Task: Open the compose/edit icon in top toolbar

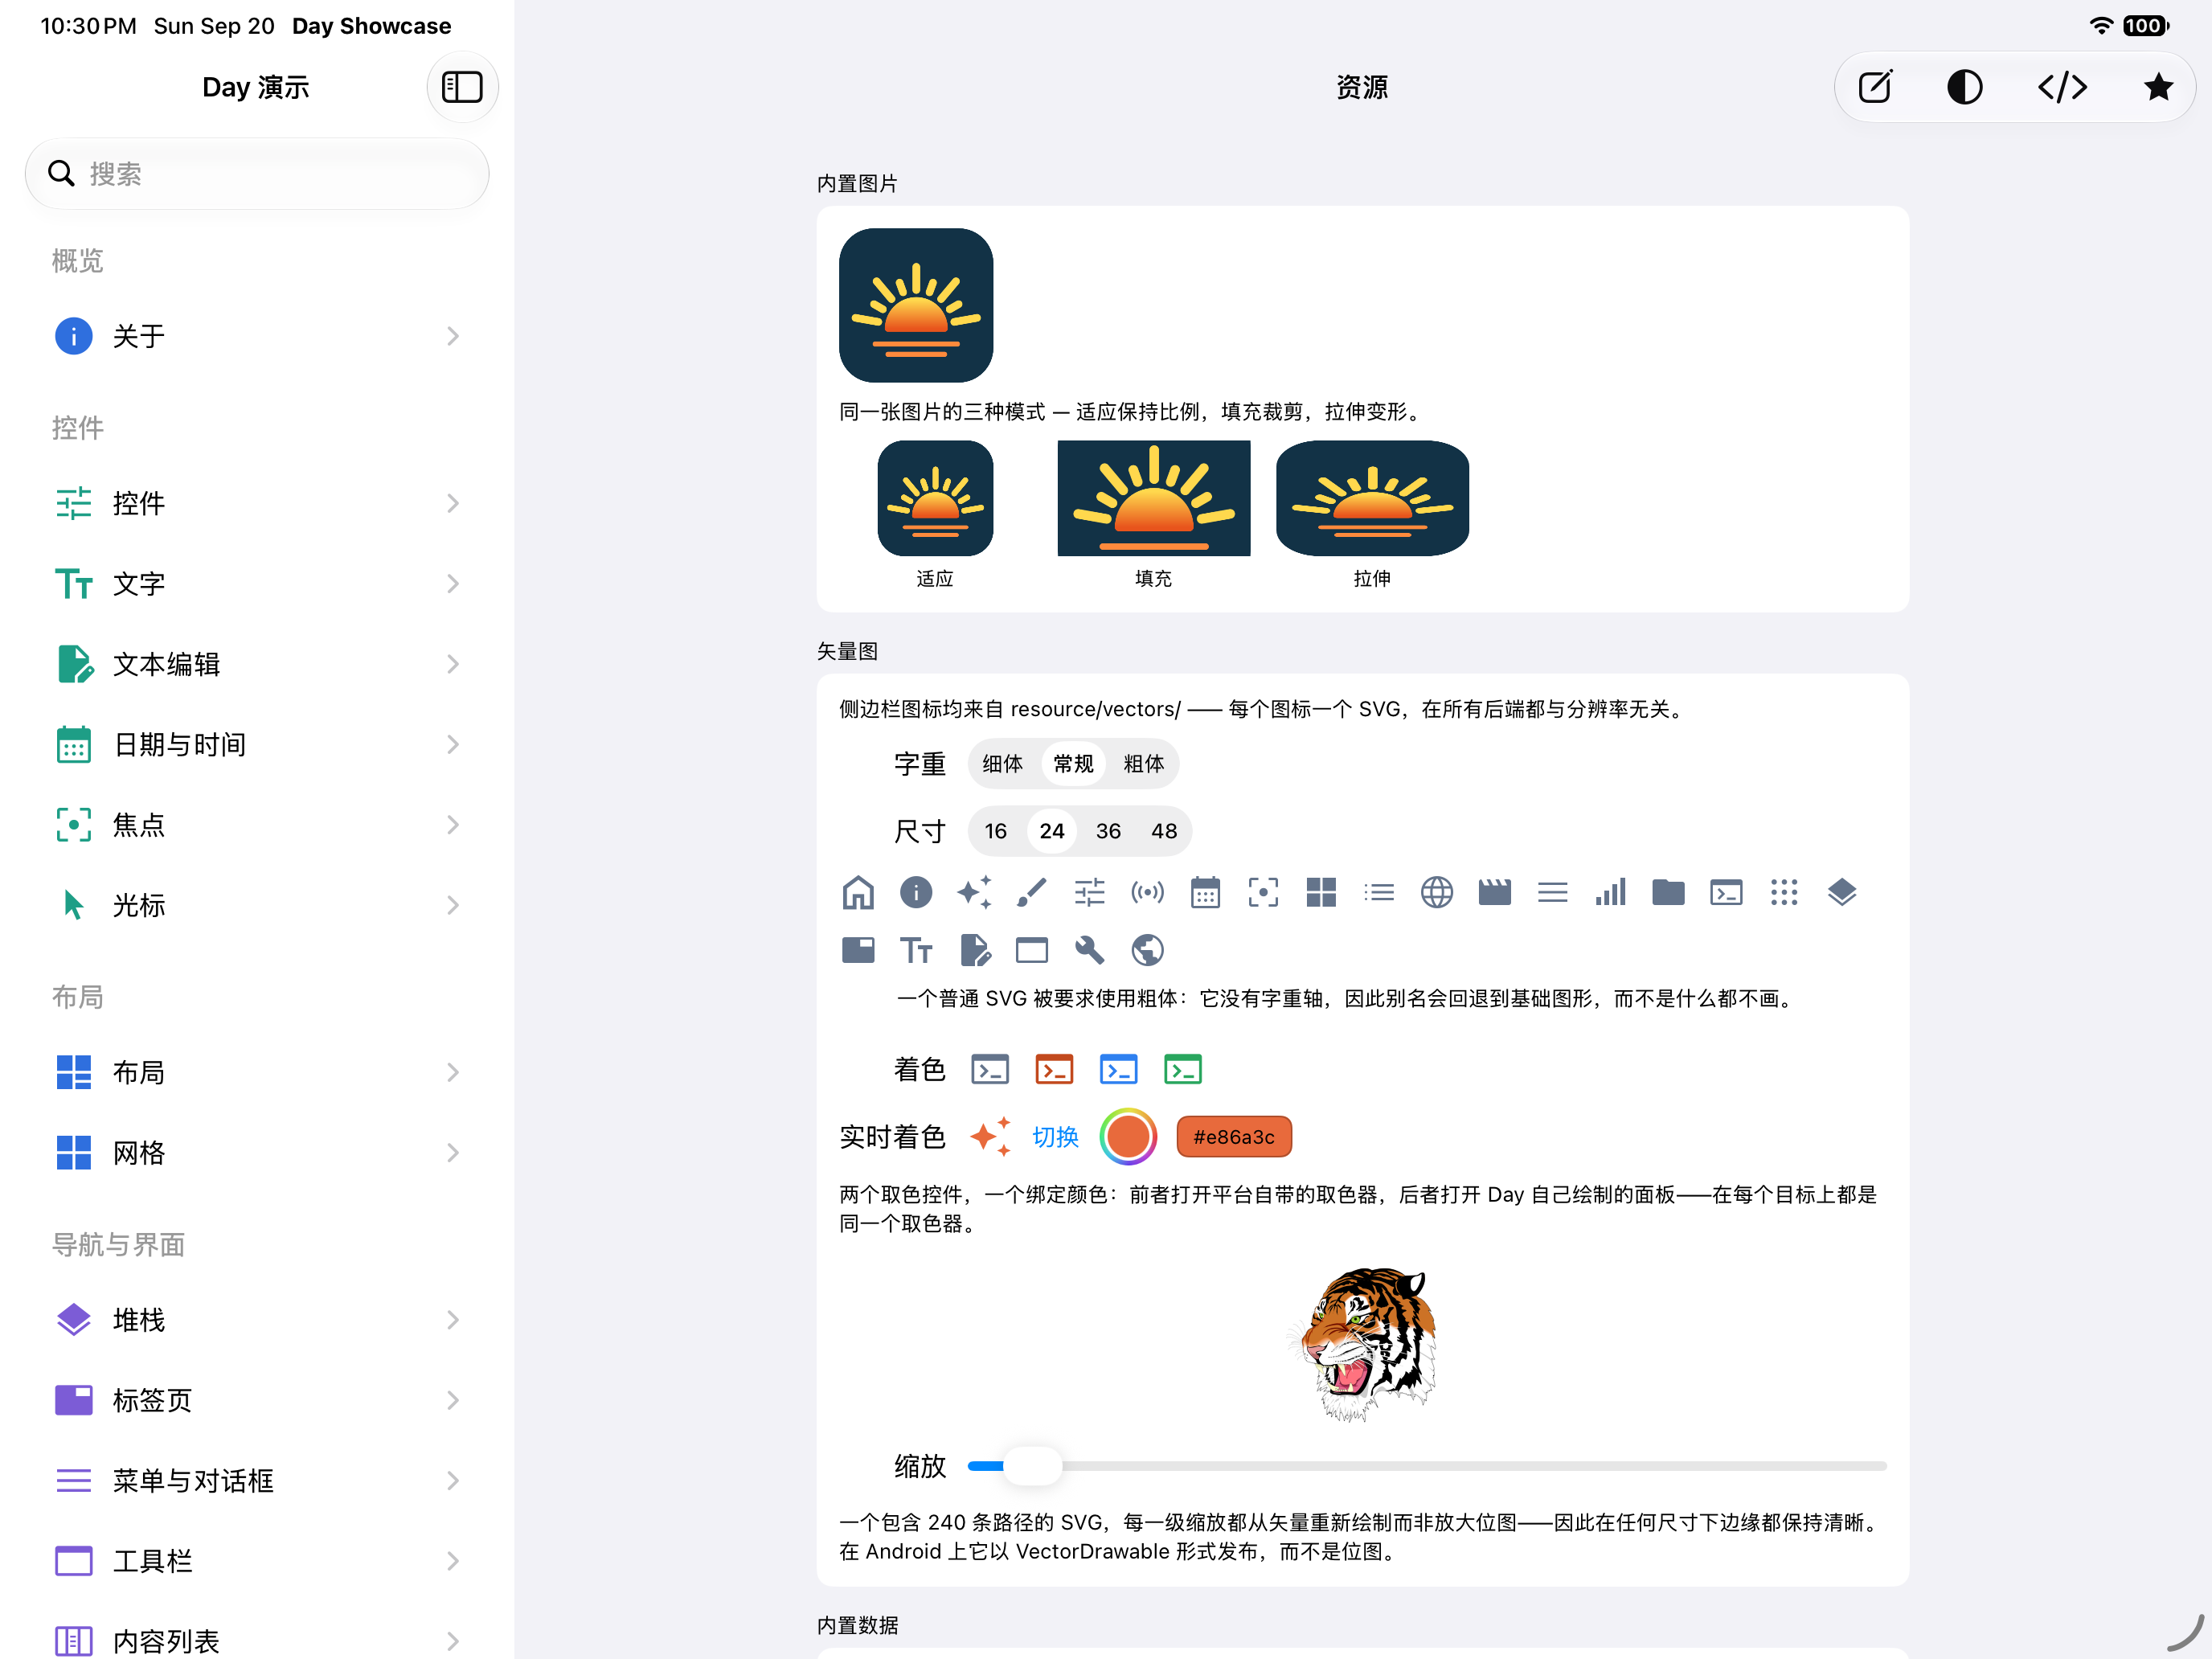Action: click(1875, 87)
